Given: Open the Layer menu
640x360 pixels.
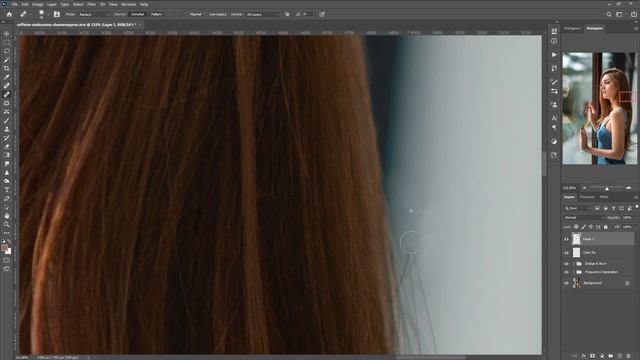Looking at the screenshot, I should (x=52, y=4).
